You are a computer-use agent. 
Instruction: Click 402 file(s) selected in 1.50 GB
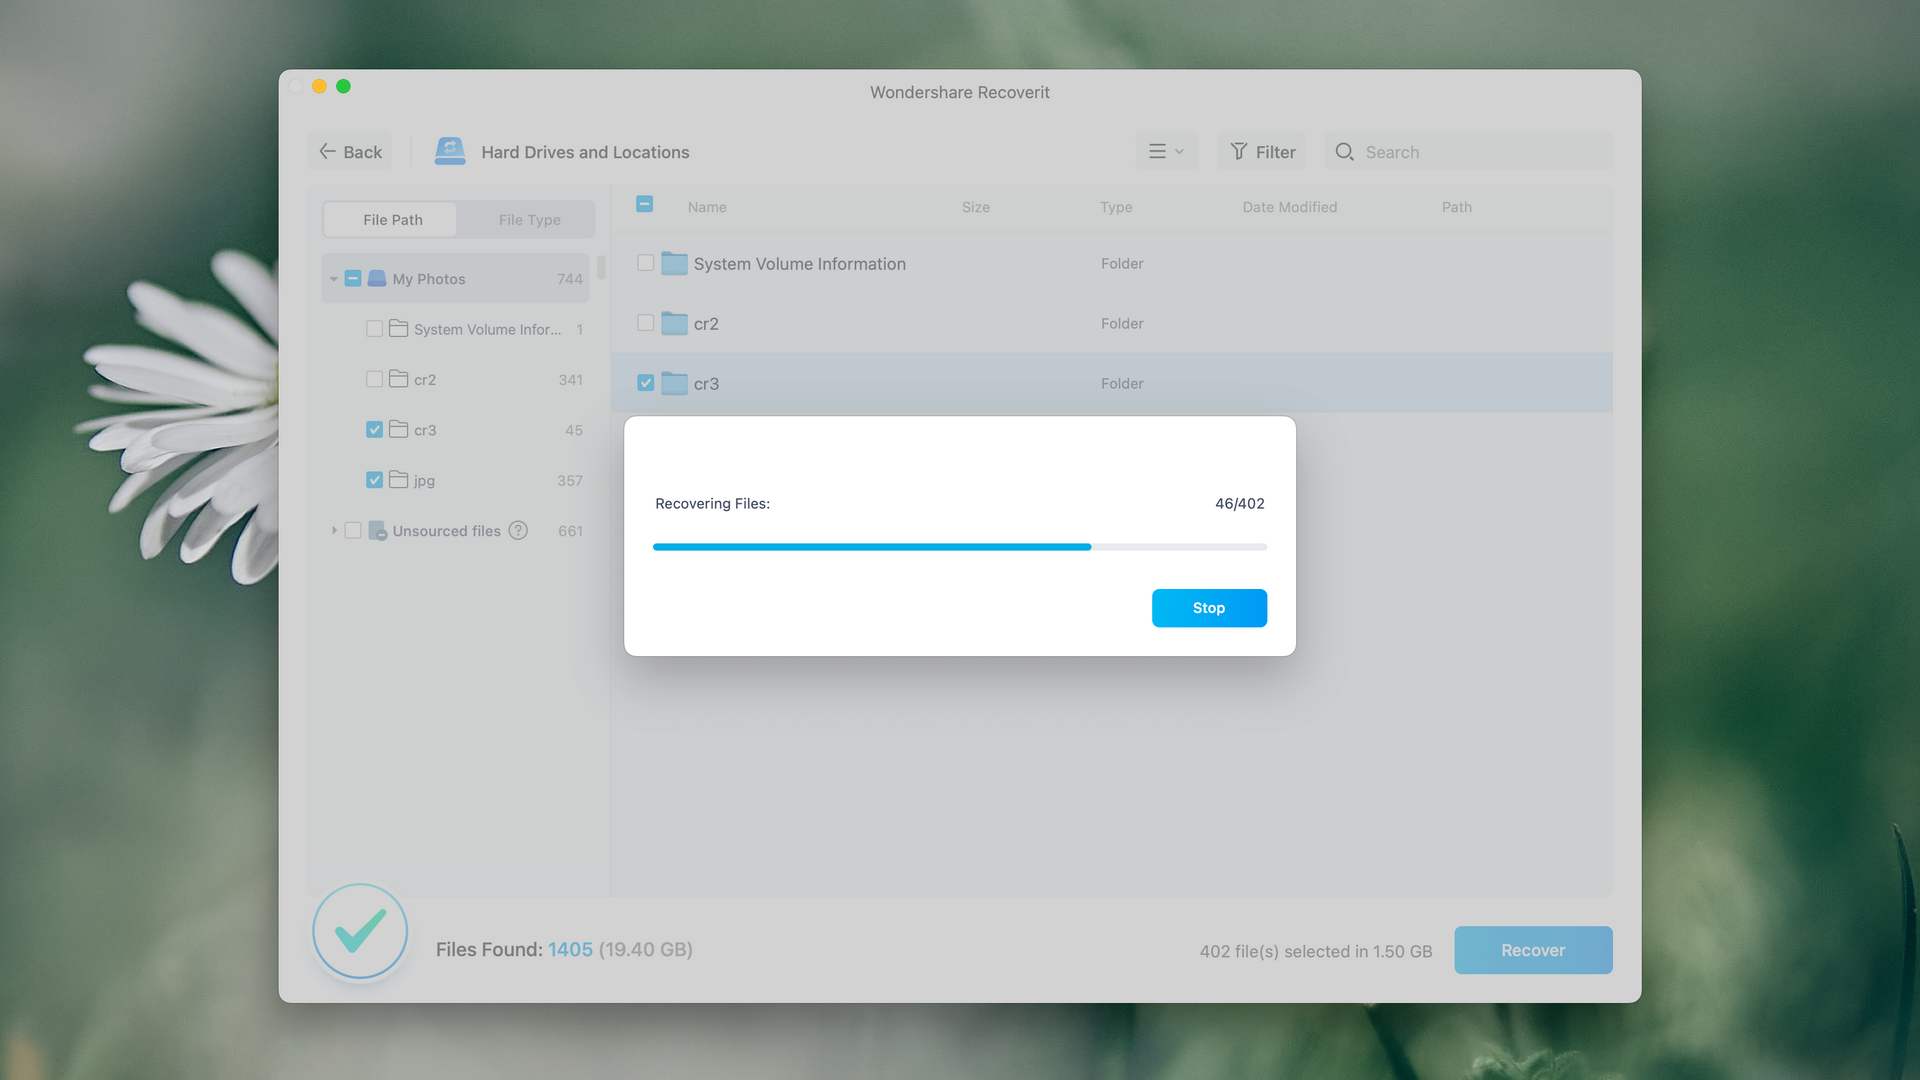[x=1315, y=952]
